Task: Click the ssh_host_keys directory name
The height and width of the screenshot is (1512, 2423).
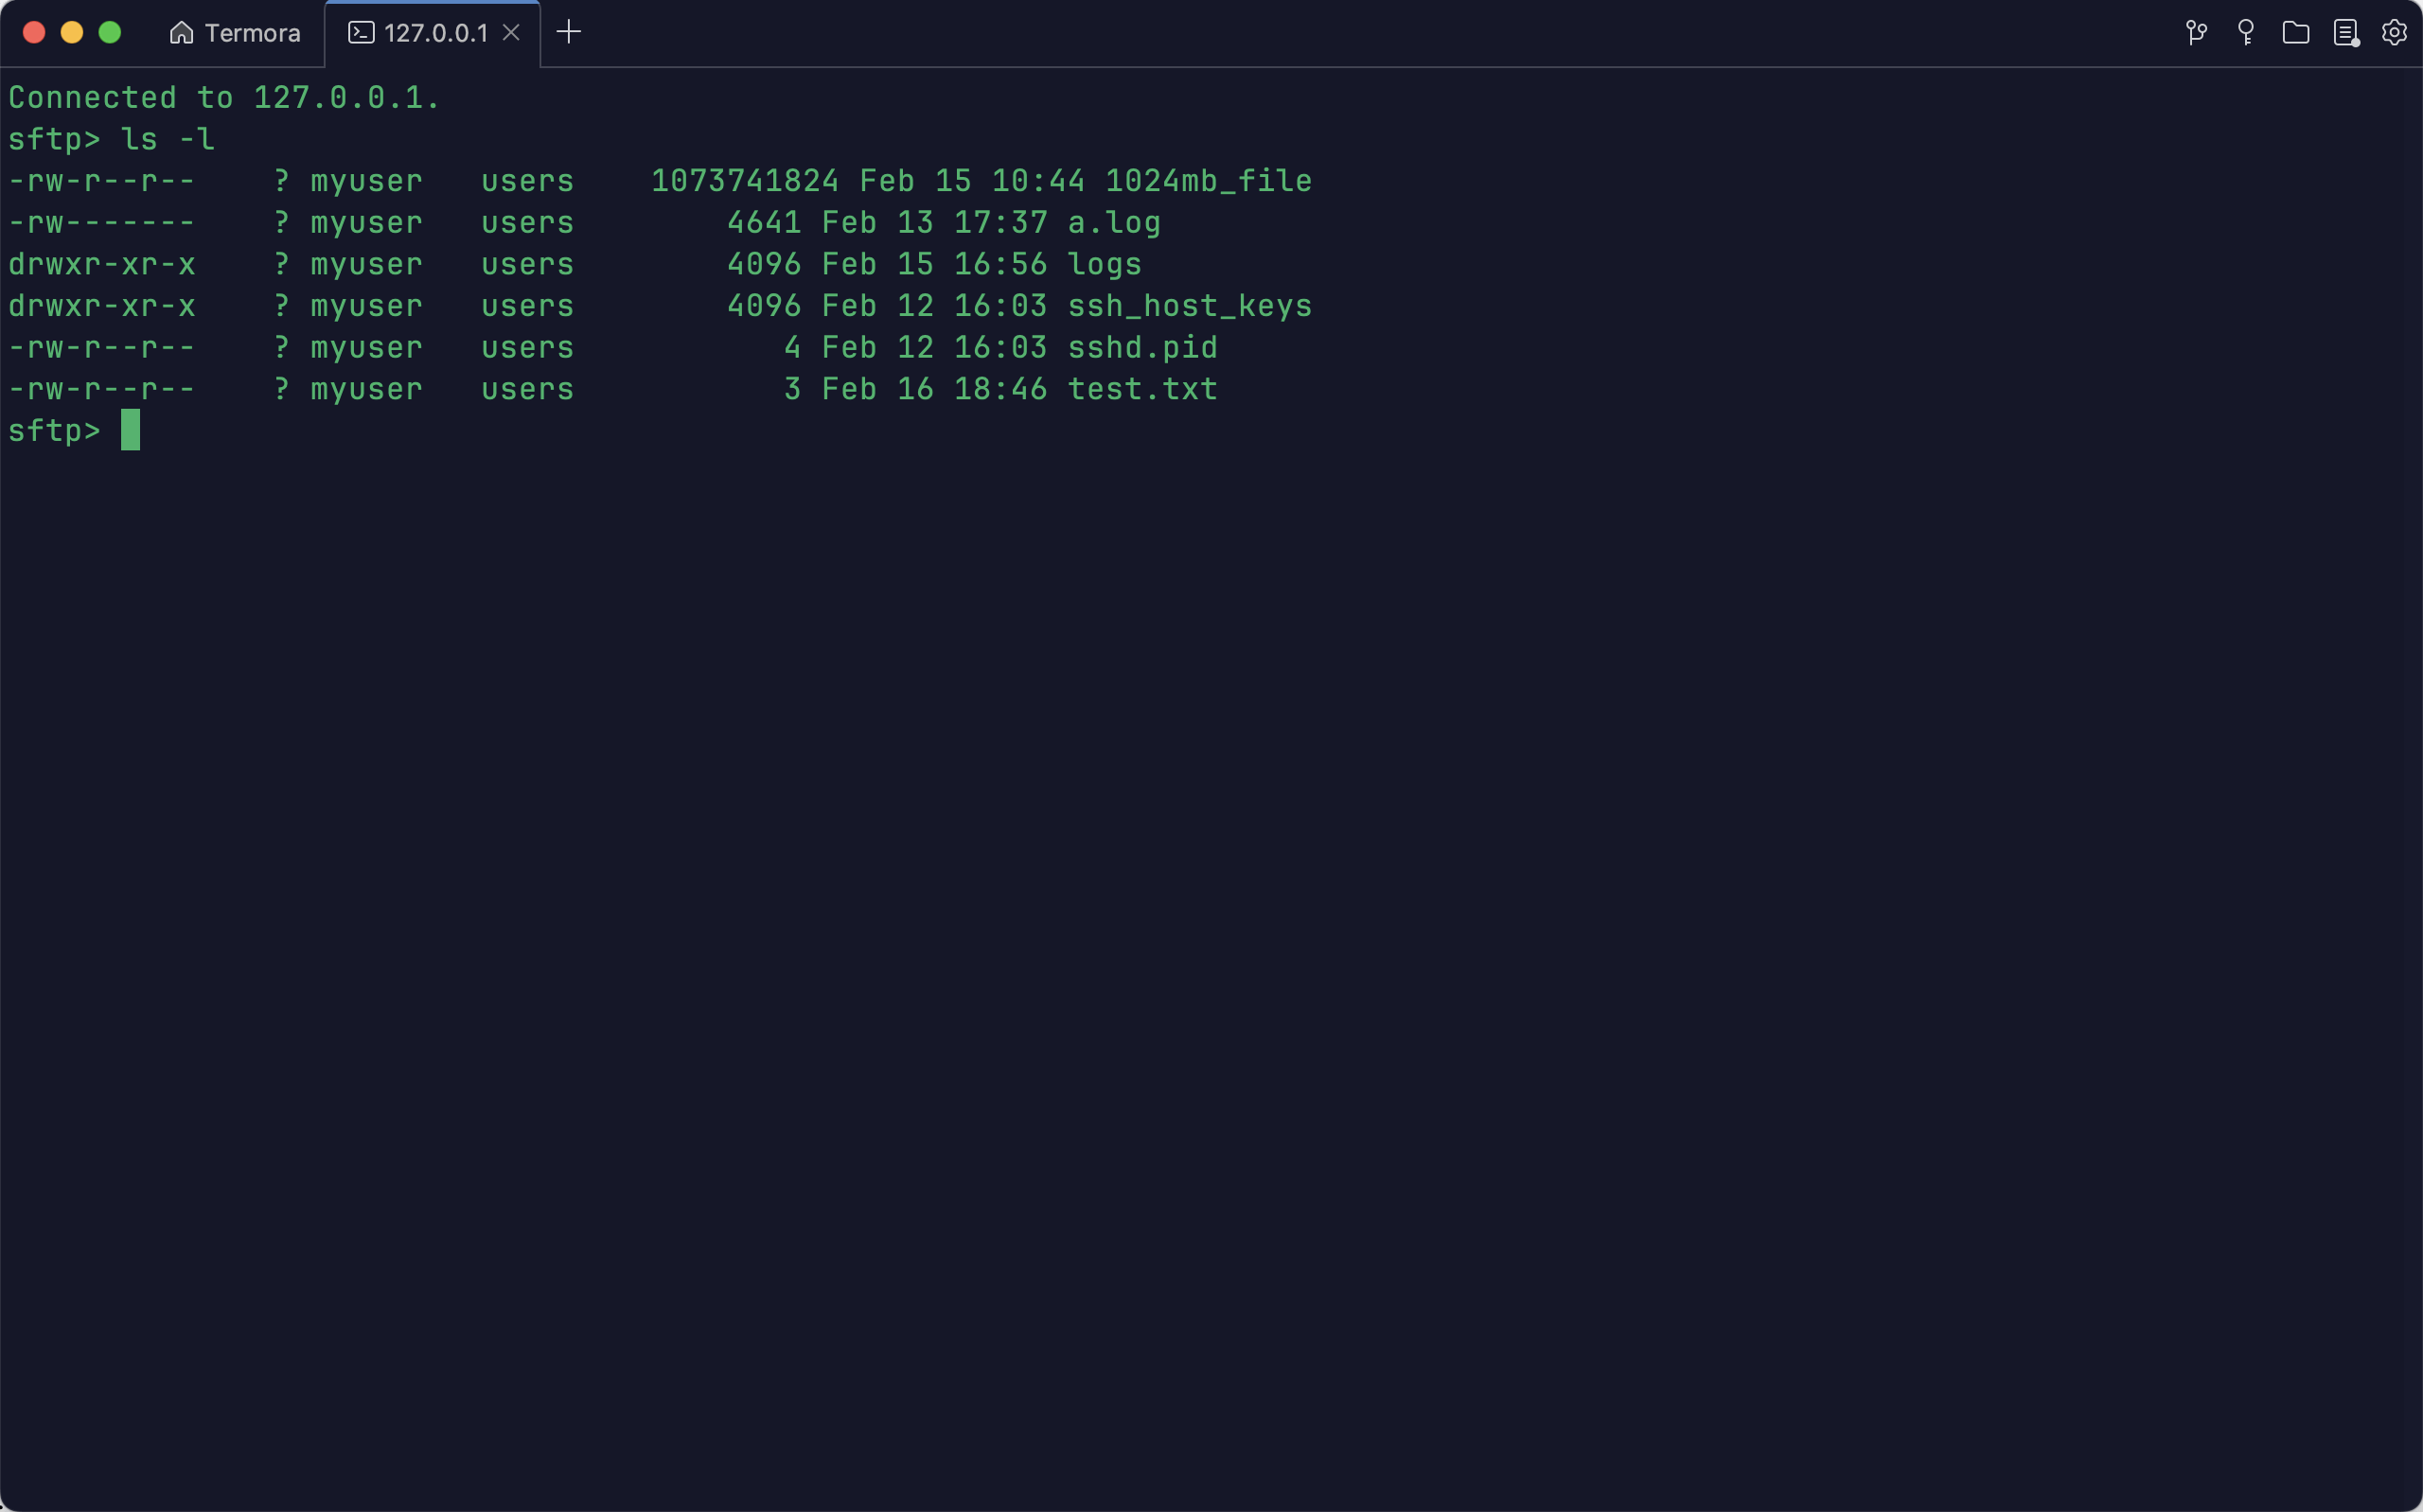Action: [1189, 306]
